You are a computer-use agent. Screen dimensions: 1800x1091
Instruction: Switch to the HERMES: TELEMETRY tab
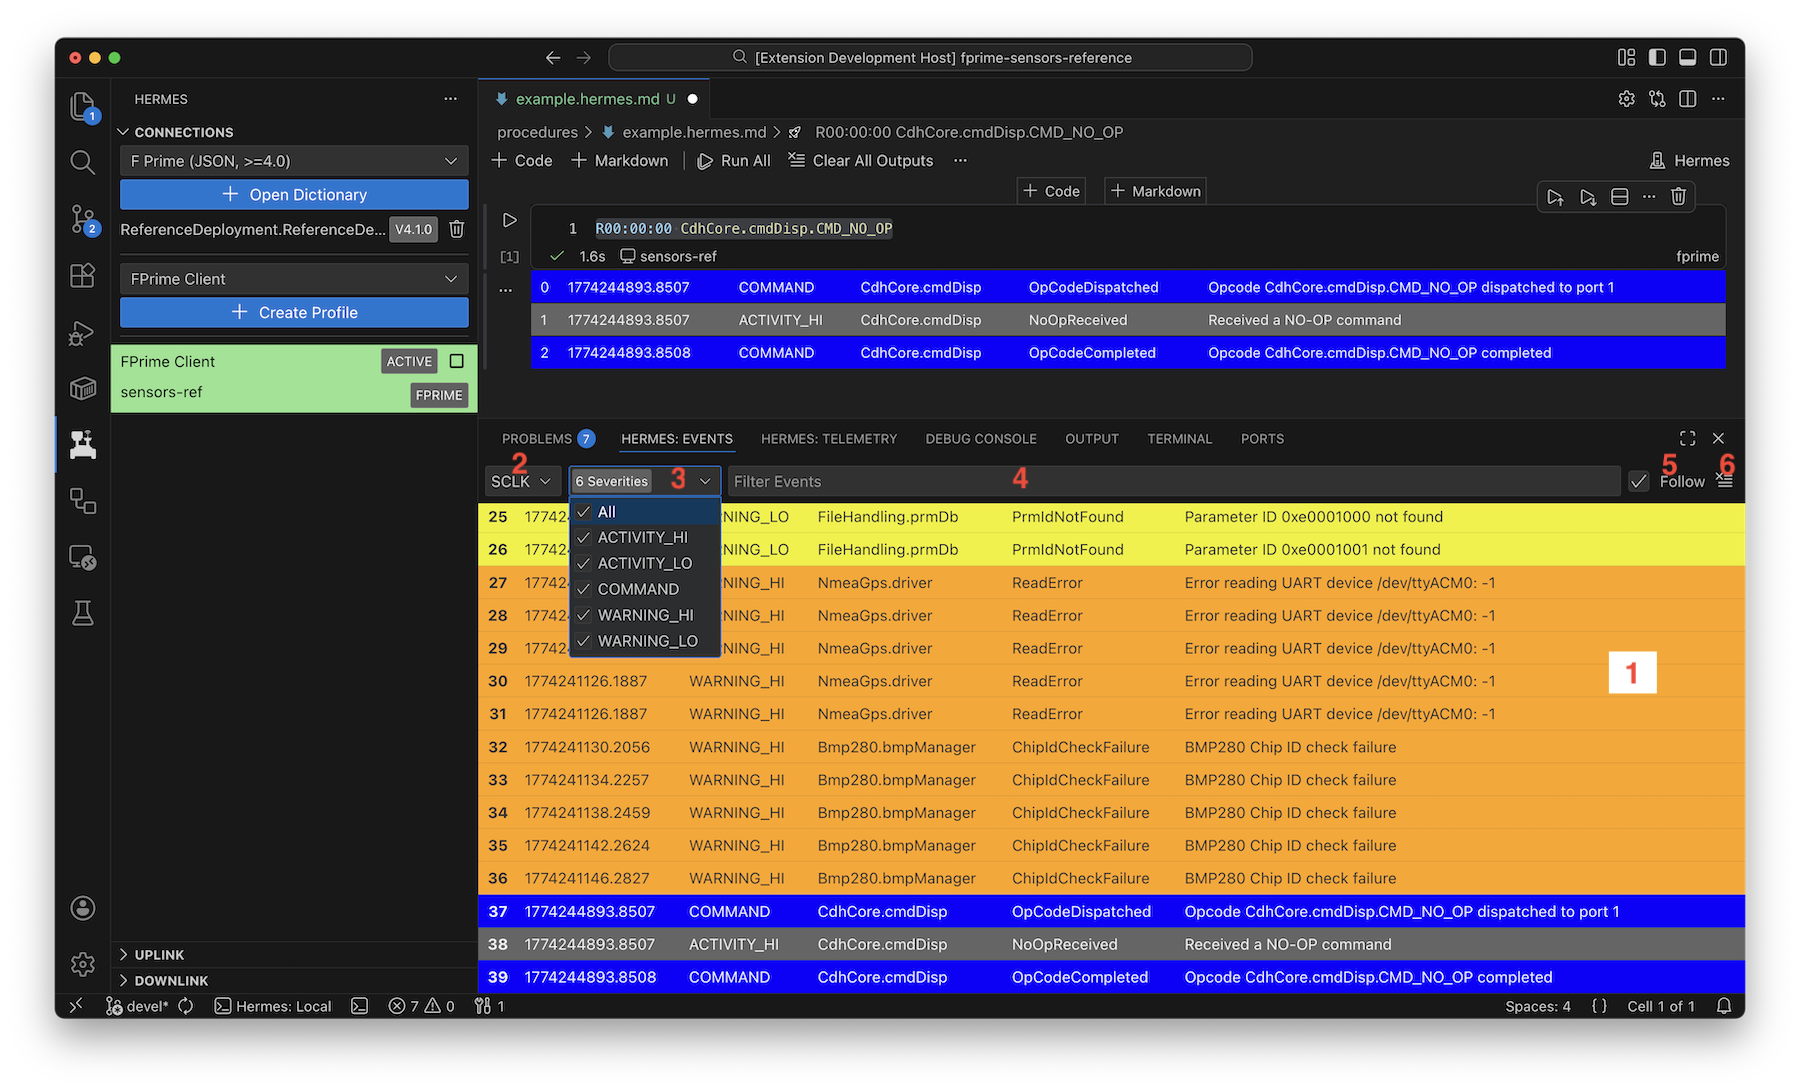[x=828, y=439]
